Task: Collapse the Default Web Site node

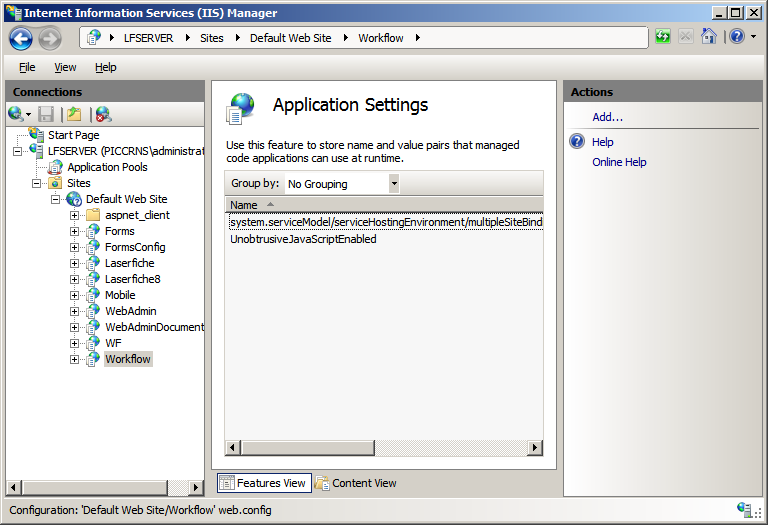Action: click(x=55, y=199)
